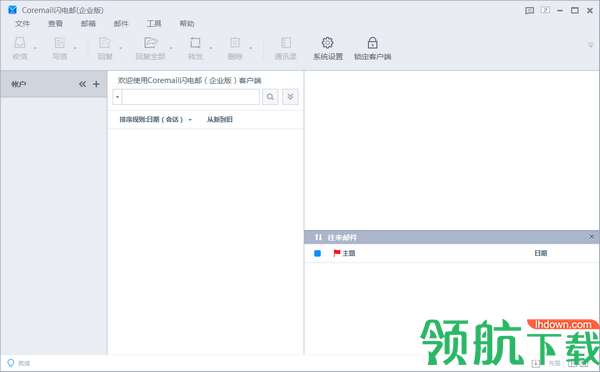Click the 欢迎使用Coremail闪电邮 welcome text
This screenshot has width=600, height=372.
189,80
